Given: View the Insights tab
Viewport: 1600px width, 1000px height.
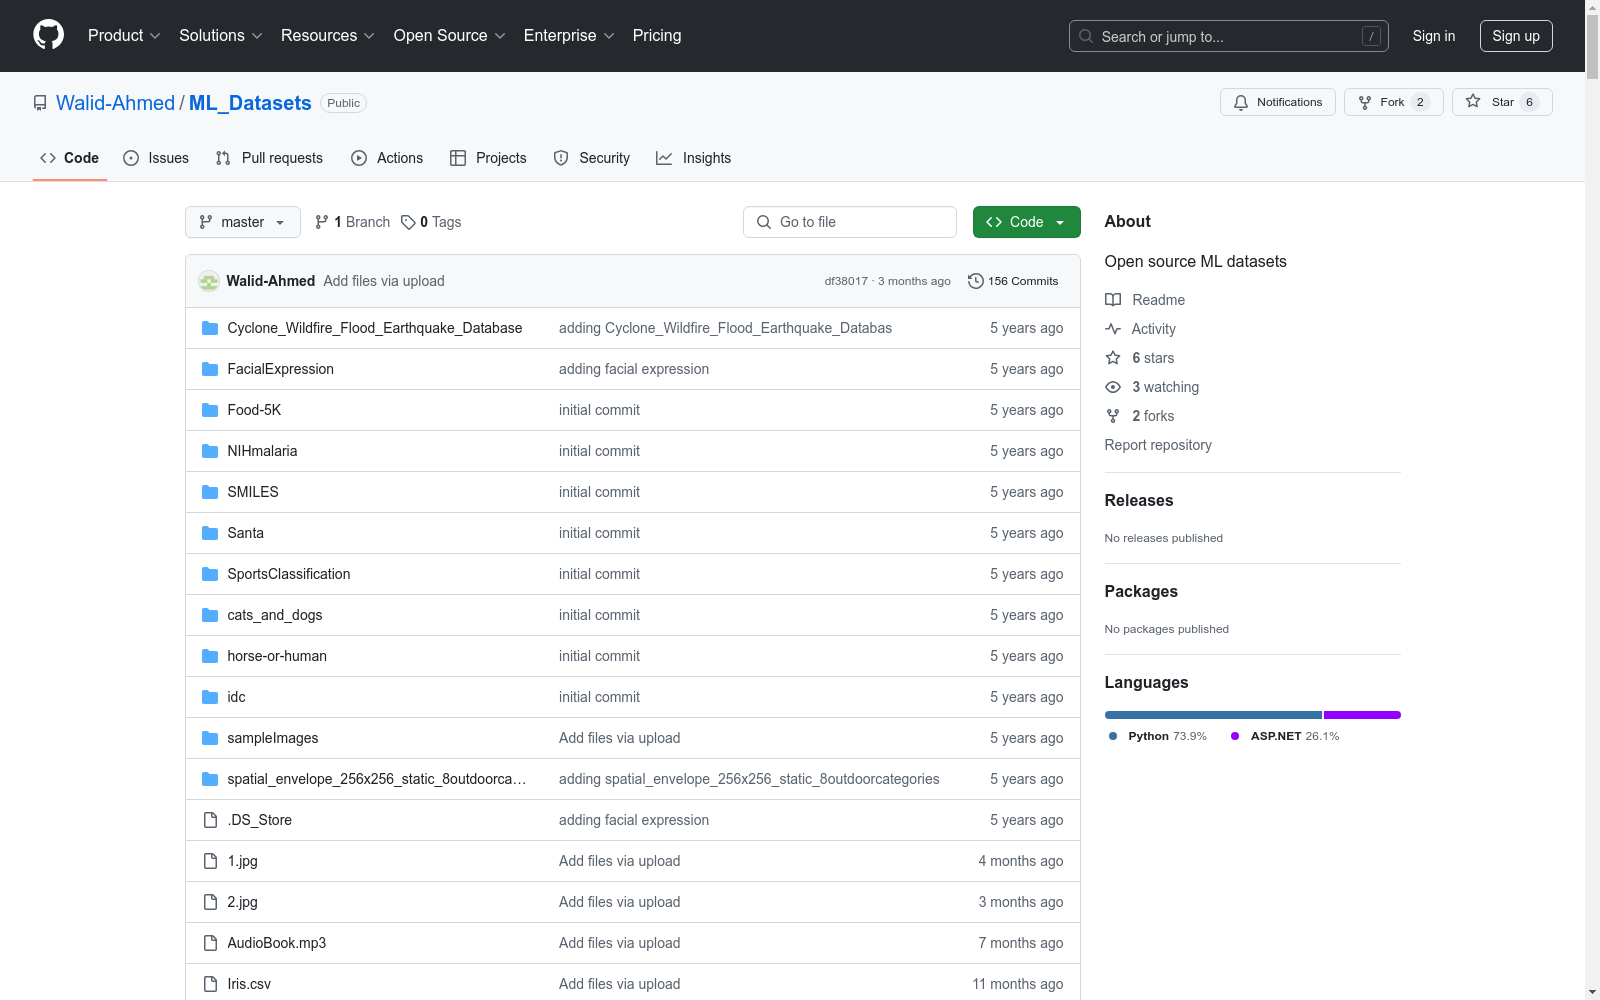Looking at the screenshot, I should [694, 158].
